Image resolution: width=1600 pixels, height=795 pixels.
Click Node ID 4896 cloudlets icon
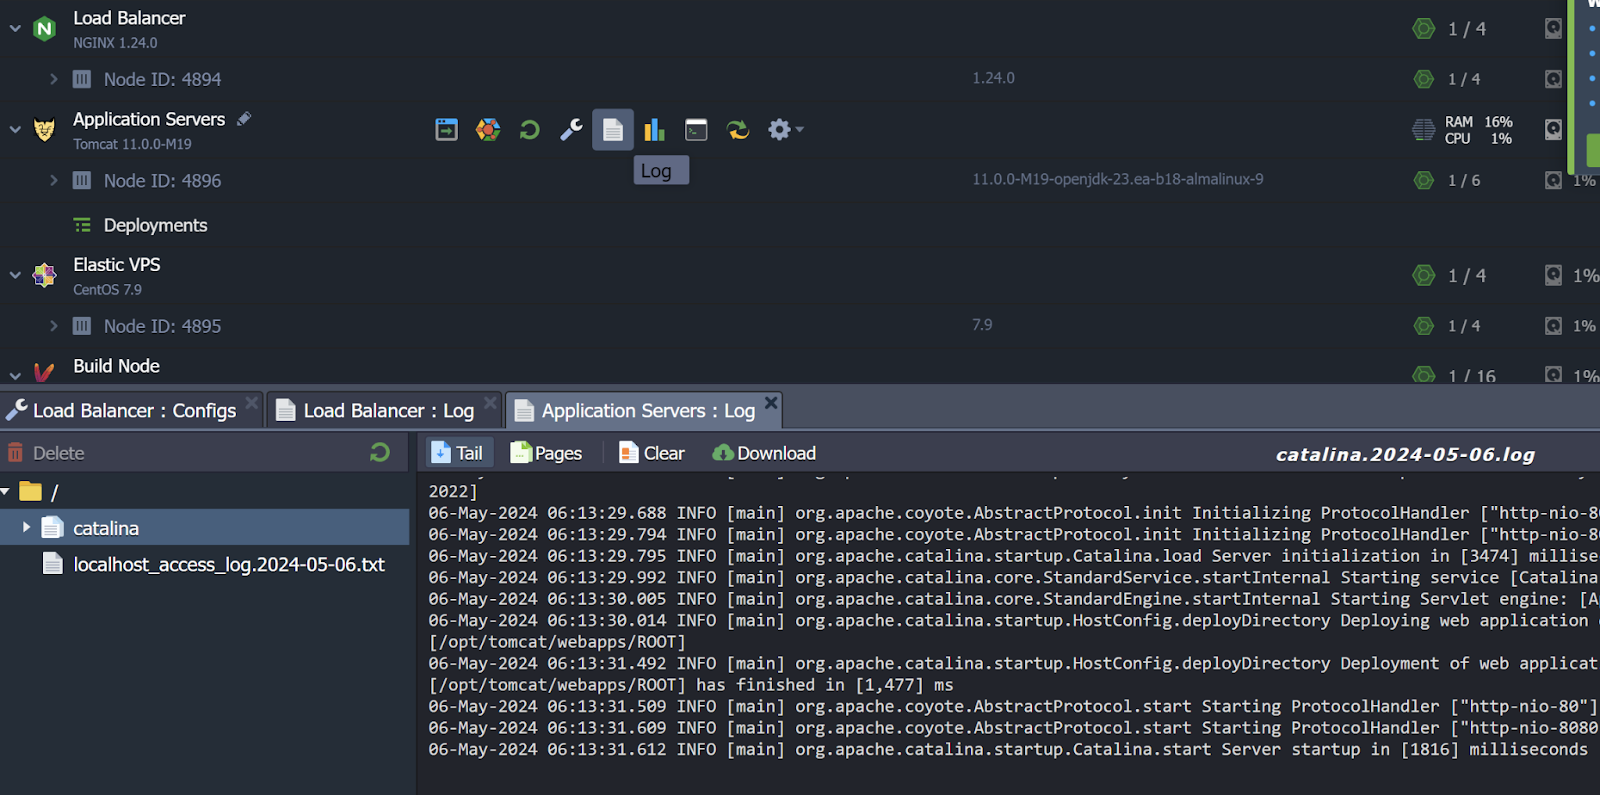click(x=1423, y=180)
